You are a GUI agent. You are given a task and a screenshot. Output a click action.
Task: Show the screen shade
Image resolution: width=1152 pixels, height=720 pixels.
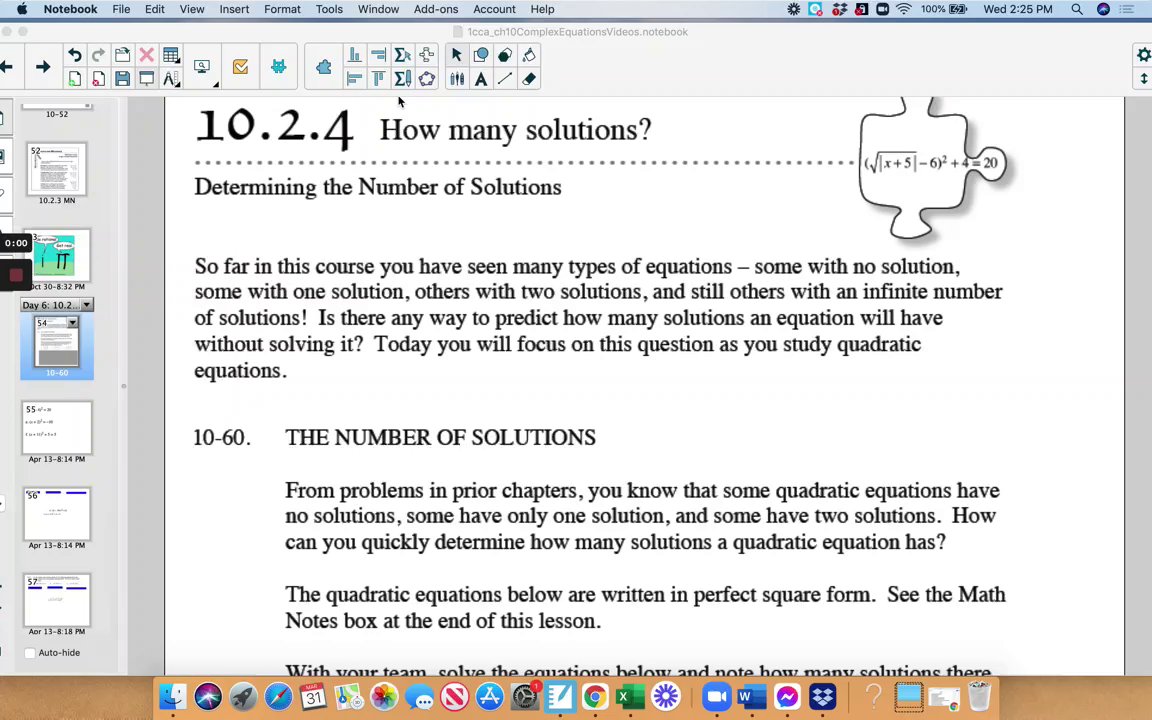(147, 79)
